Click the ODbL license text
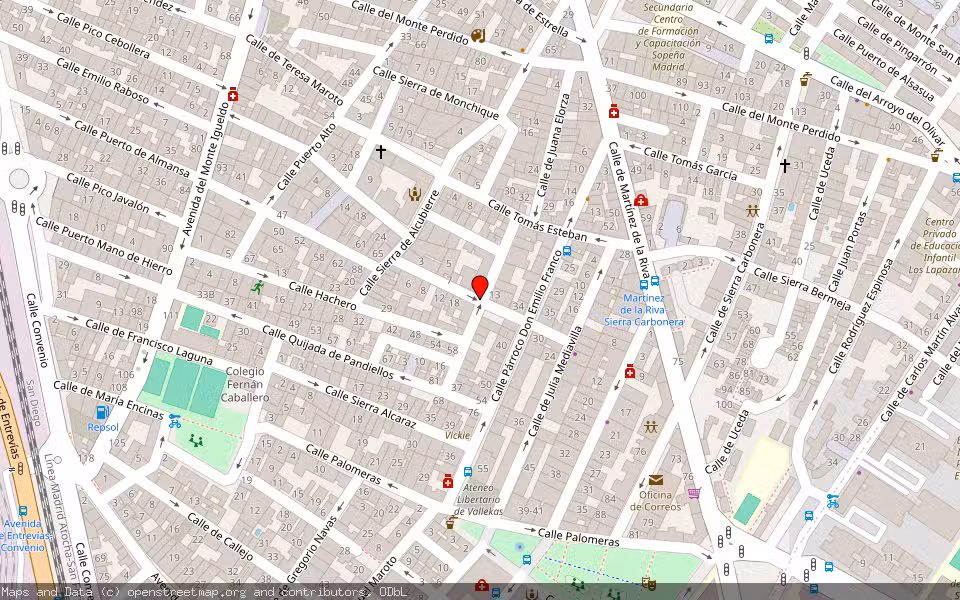Viewport: 960px width, 600px height. pos(394,591)
